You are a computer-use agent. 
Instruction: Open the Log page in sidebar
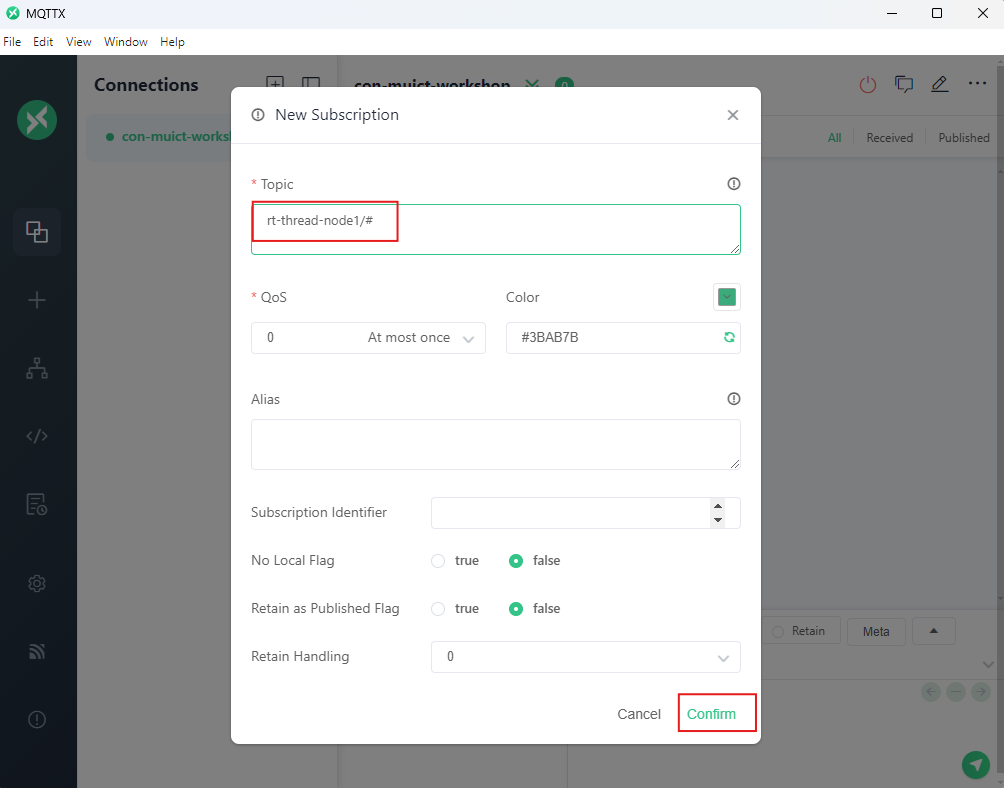coord(37,504)
